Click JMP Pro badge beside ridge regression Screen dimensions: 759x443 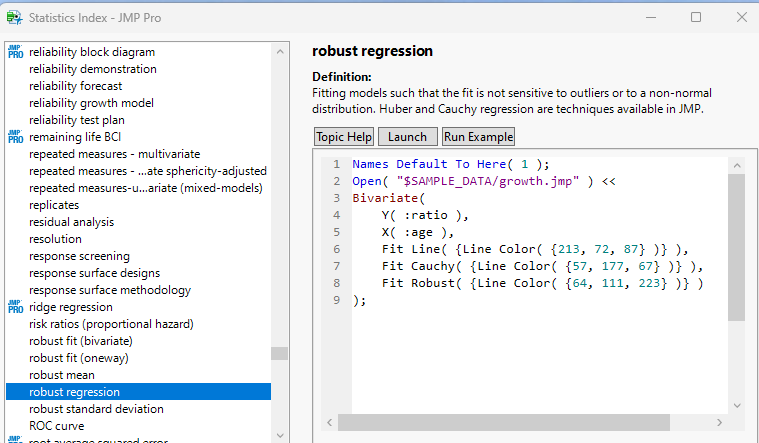point(15,307)
